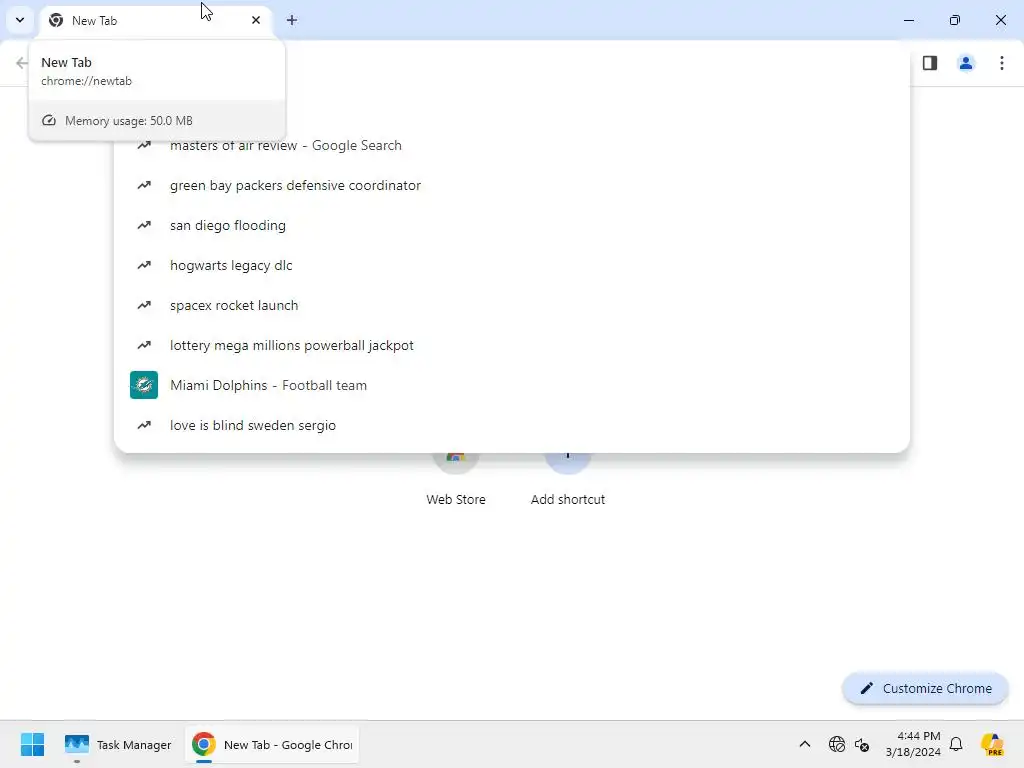This screenshot has width=1024, height=768.
Task: Select the New Tab browser tab
Action: coord(156,21)
